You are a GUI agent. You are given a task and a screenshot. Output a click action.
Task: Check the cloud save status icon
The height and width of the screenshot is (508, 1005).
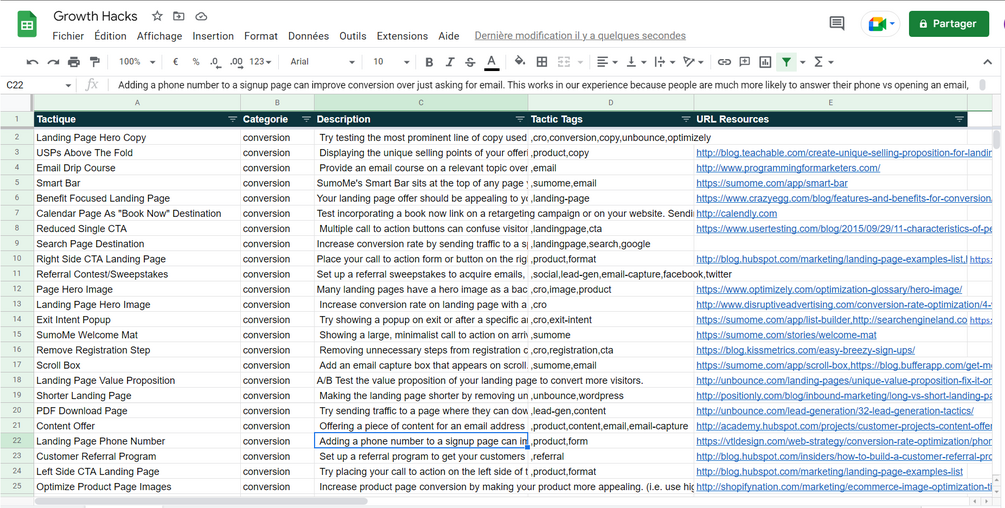[x=201, y=16]
